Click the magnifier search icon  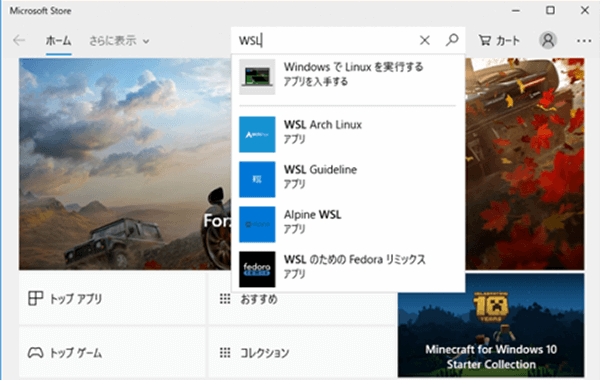coord(452,40)
